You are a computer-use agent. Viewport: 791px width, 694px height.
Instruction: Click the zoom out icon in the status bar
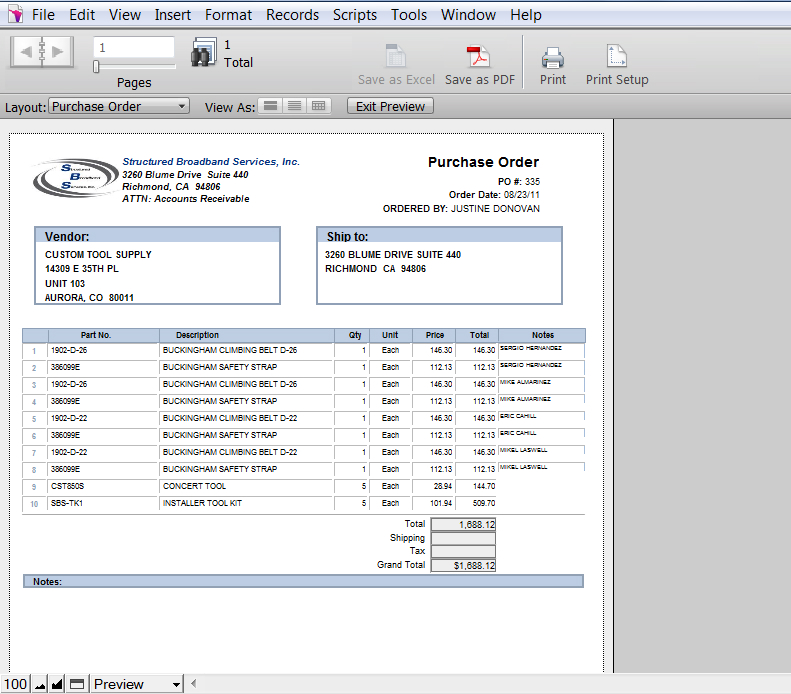(40, 684)
